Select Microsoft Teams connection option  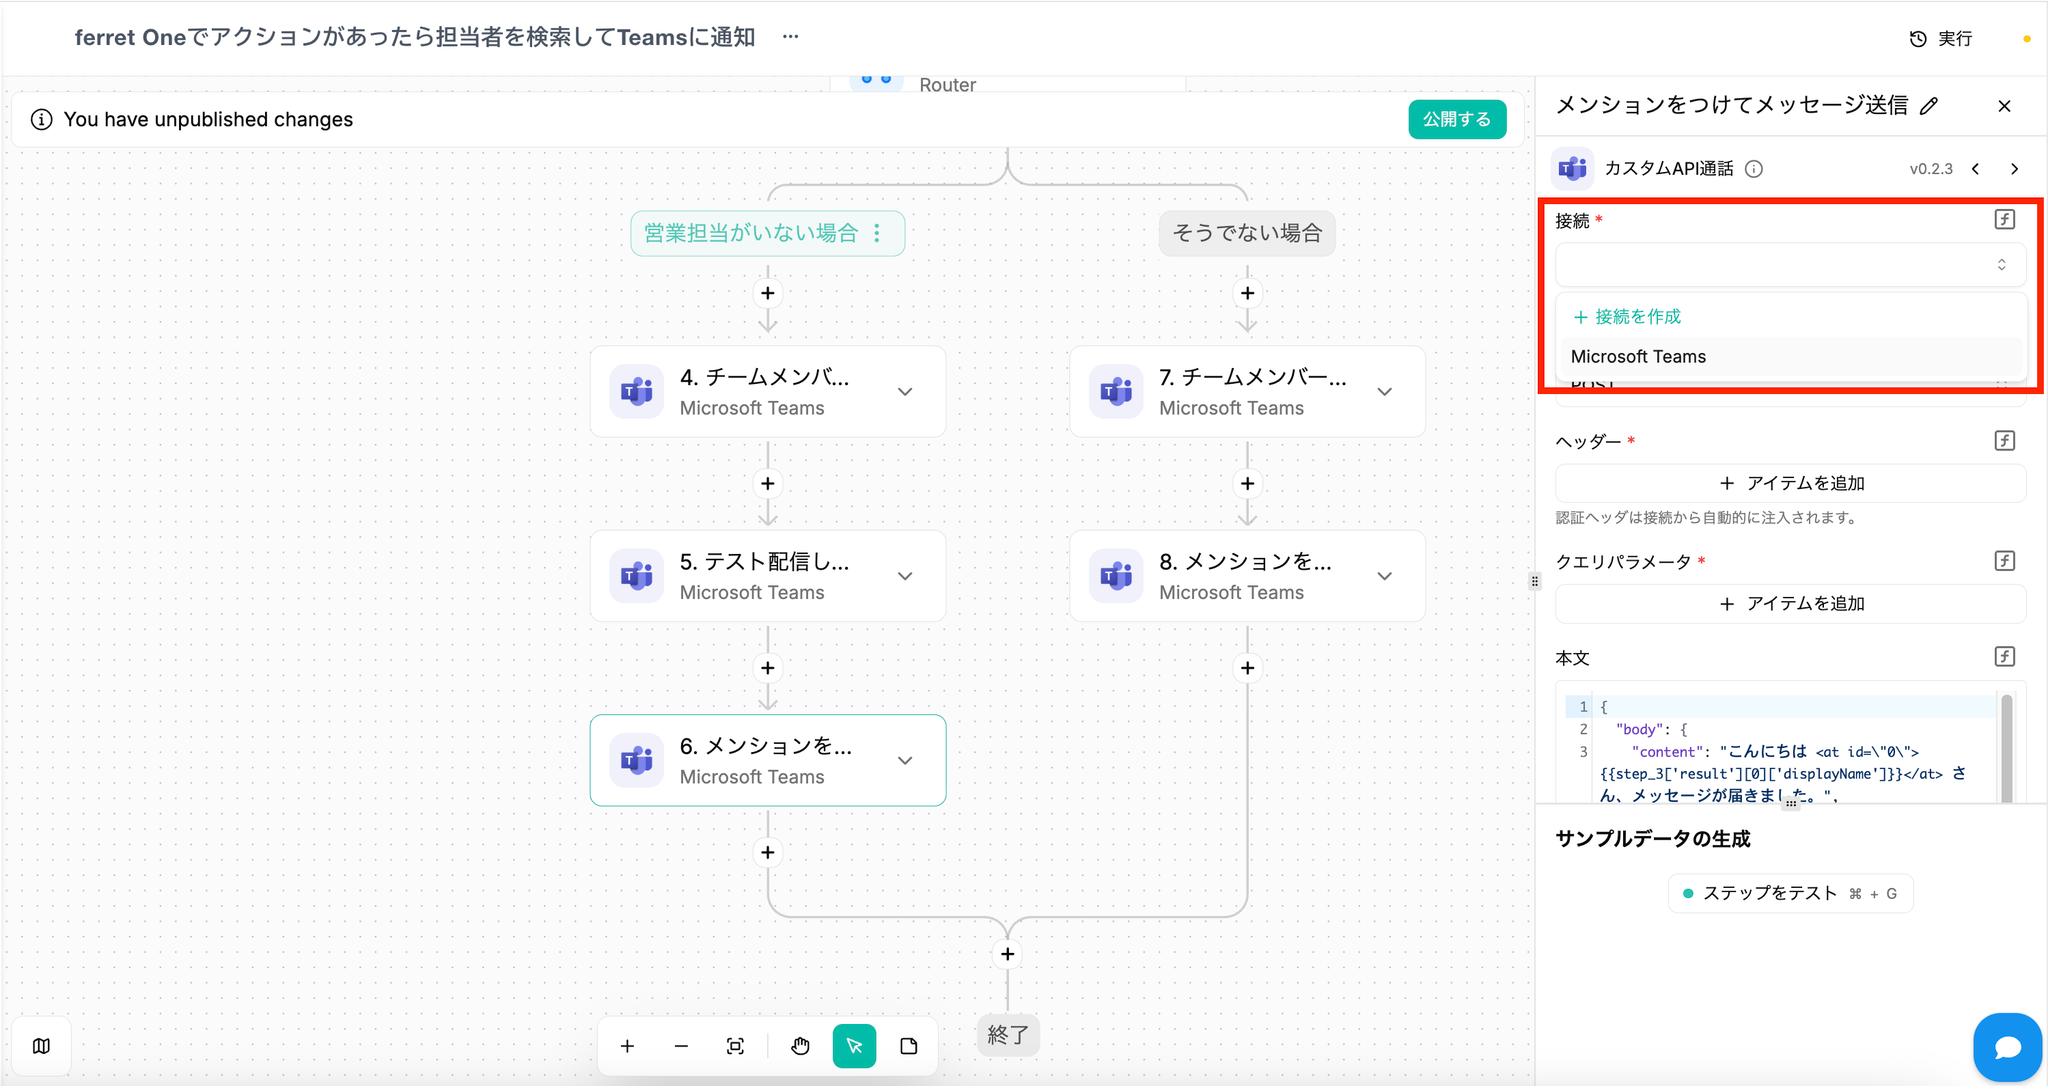coord(1638,357)
